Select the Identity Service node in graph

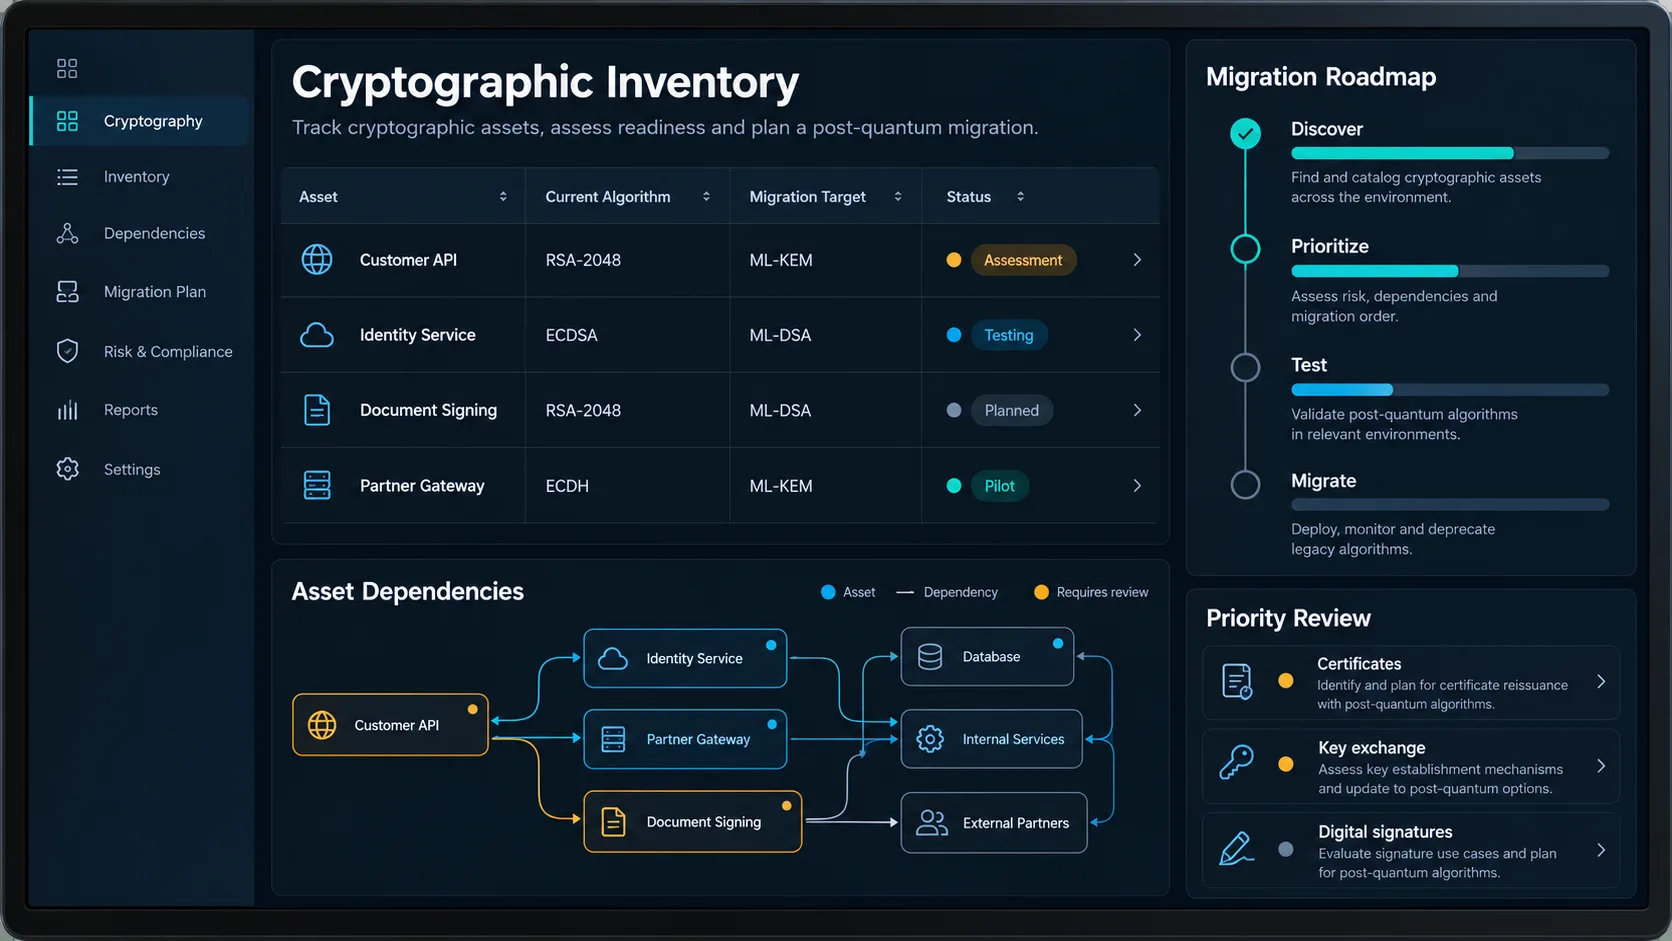point(685,658)
